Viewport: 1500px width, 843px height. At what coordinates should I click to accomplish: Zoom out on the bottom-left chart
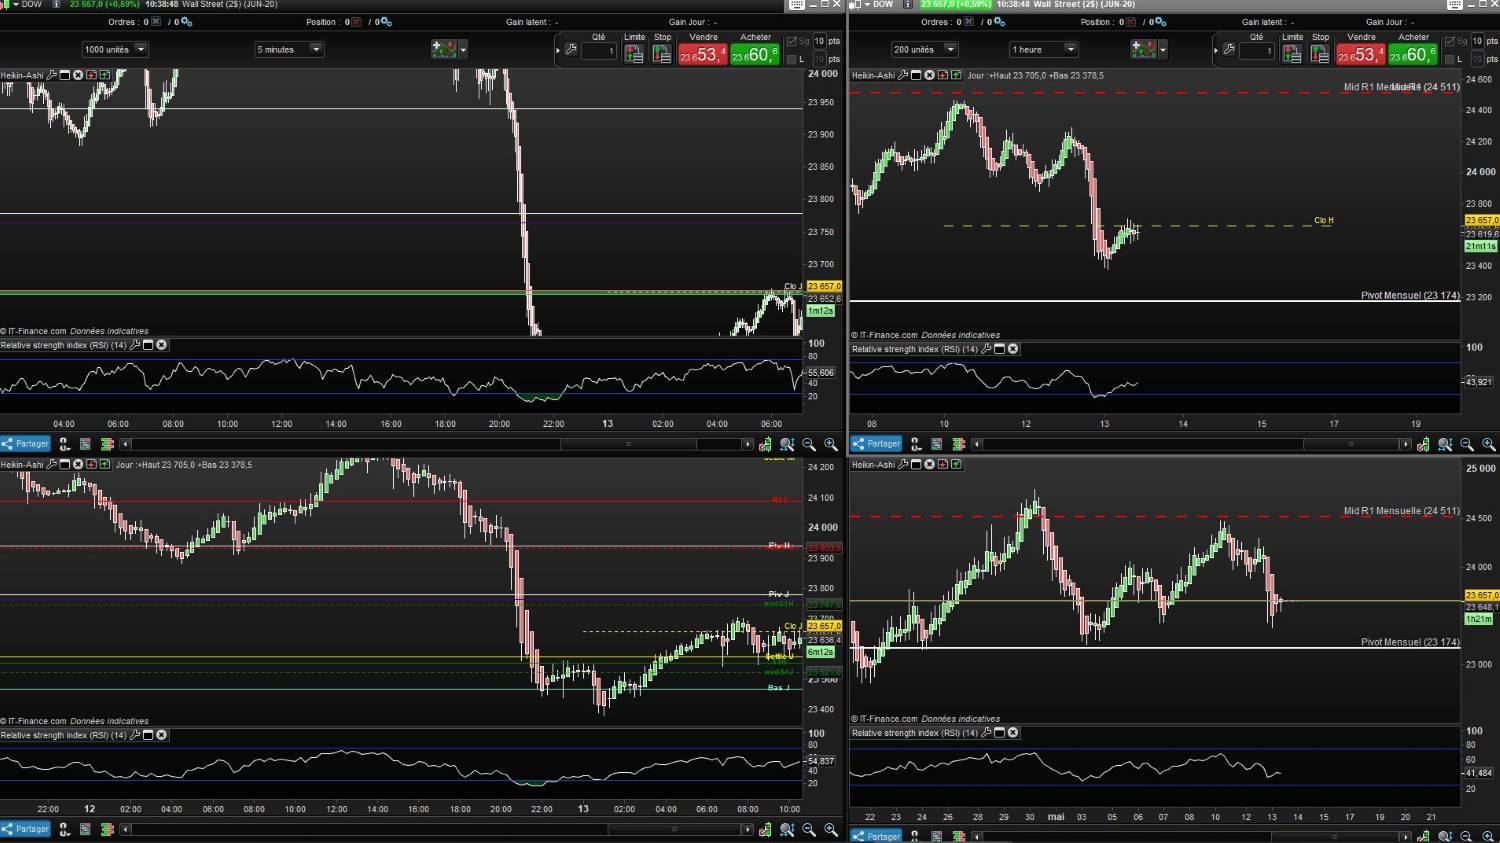click(809, 829)
